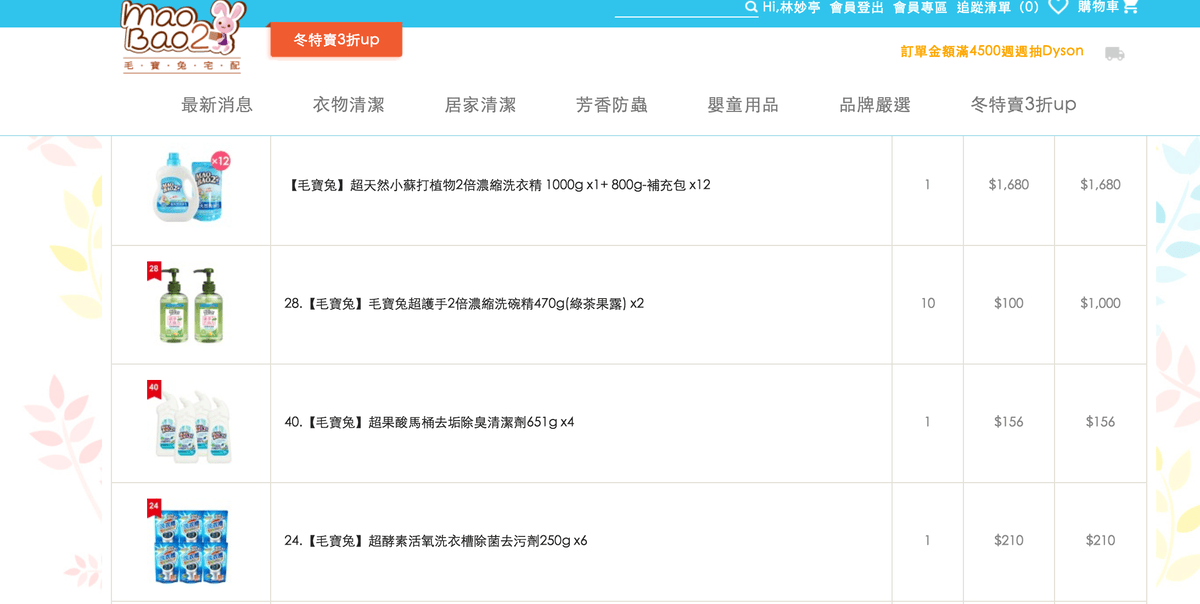The image size is (1200, 604).
Task: Go to 會員專區 member area
Action: [x=920, y=8]
